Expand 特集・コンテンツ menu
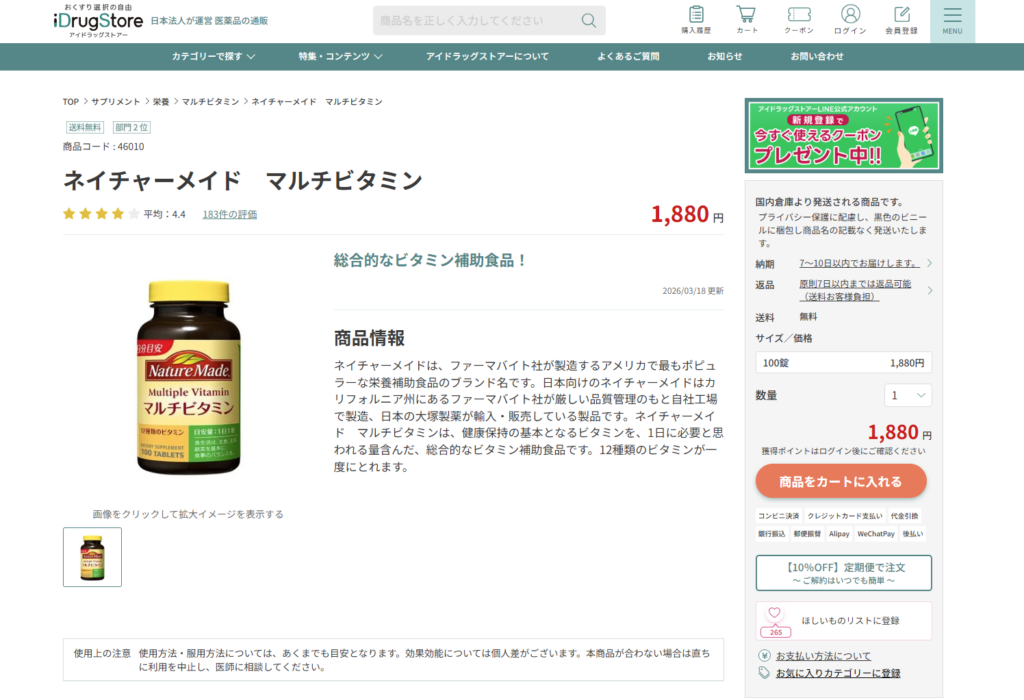 [x=340, y=57]
